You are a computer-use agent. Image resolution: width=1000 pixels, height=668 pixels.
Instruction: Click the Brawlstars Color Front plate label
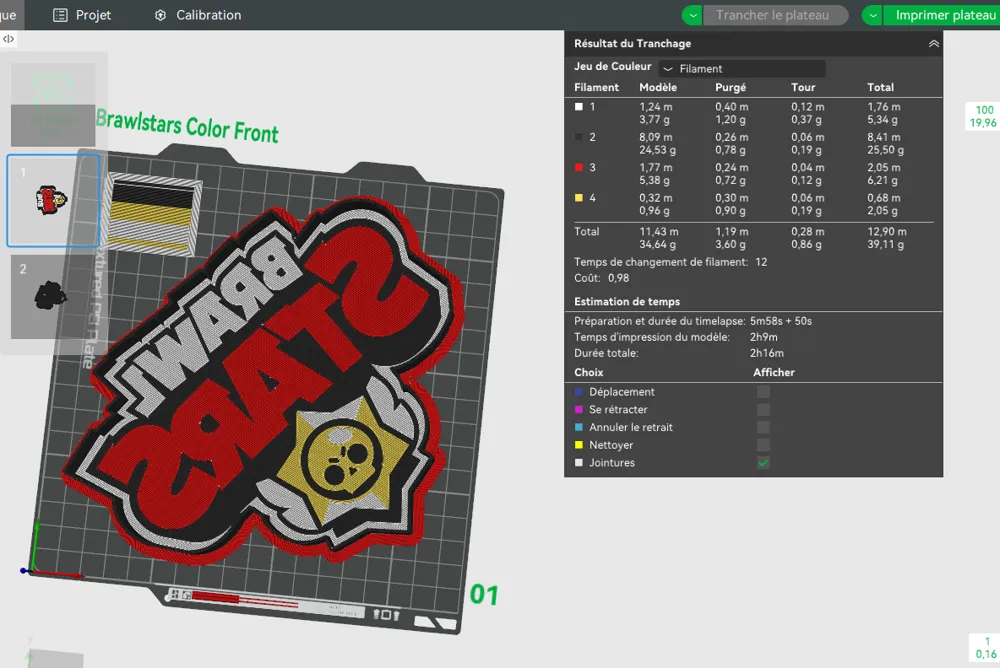[187, 126]
